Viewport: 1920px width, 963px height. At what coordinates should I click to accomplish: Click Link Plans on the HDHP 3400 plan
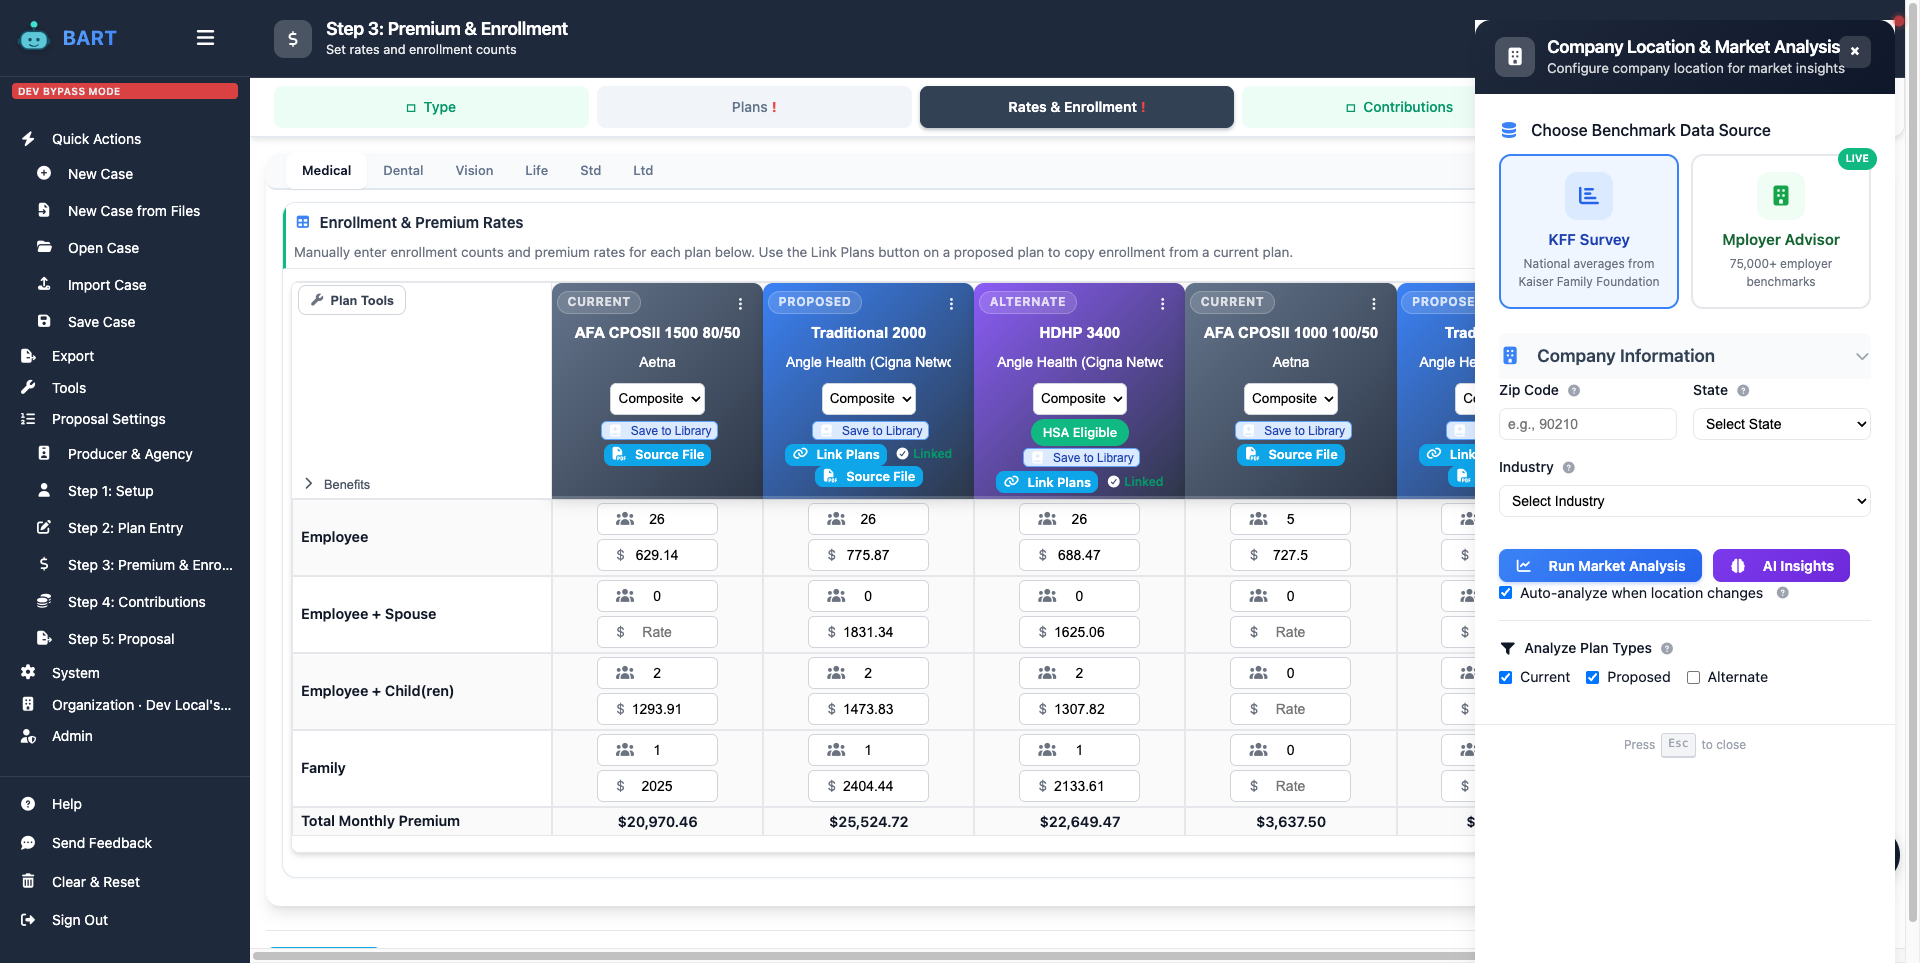[x=1046, y=482]
